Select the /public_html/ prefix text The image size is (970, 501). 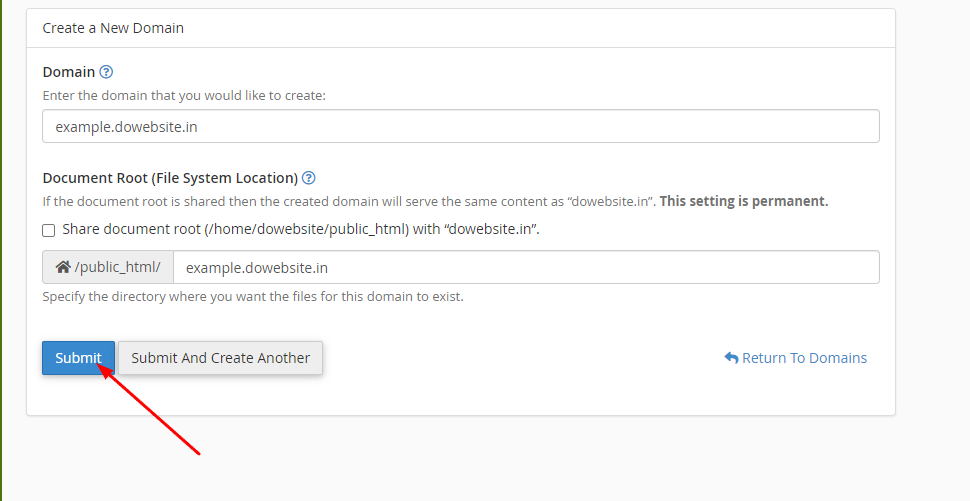tap(118, 267)
